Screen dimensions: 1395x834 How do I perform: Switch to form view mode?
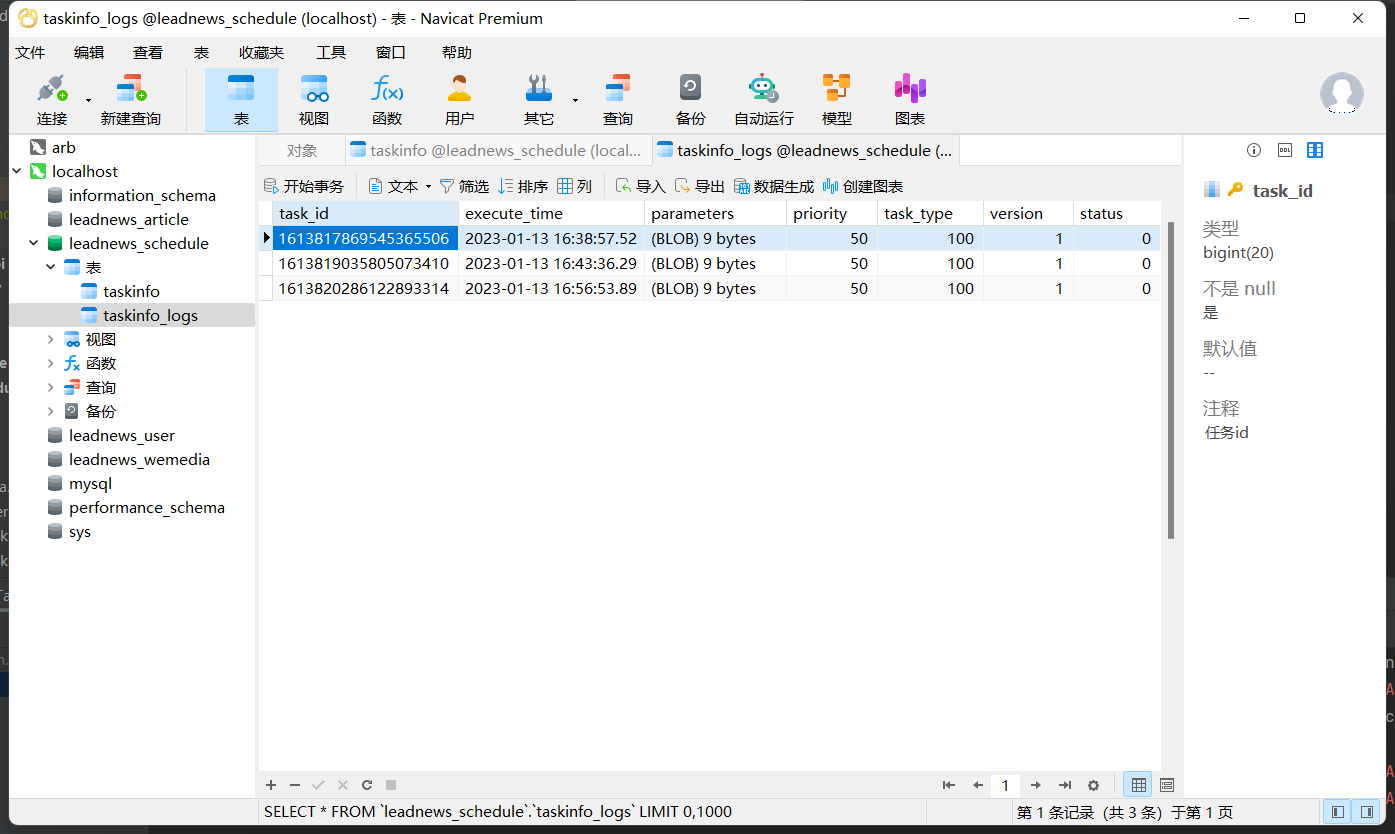coord(1167,785)
